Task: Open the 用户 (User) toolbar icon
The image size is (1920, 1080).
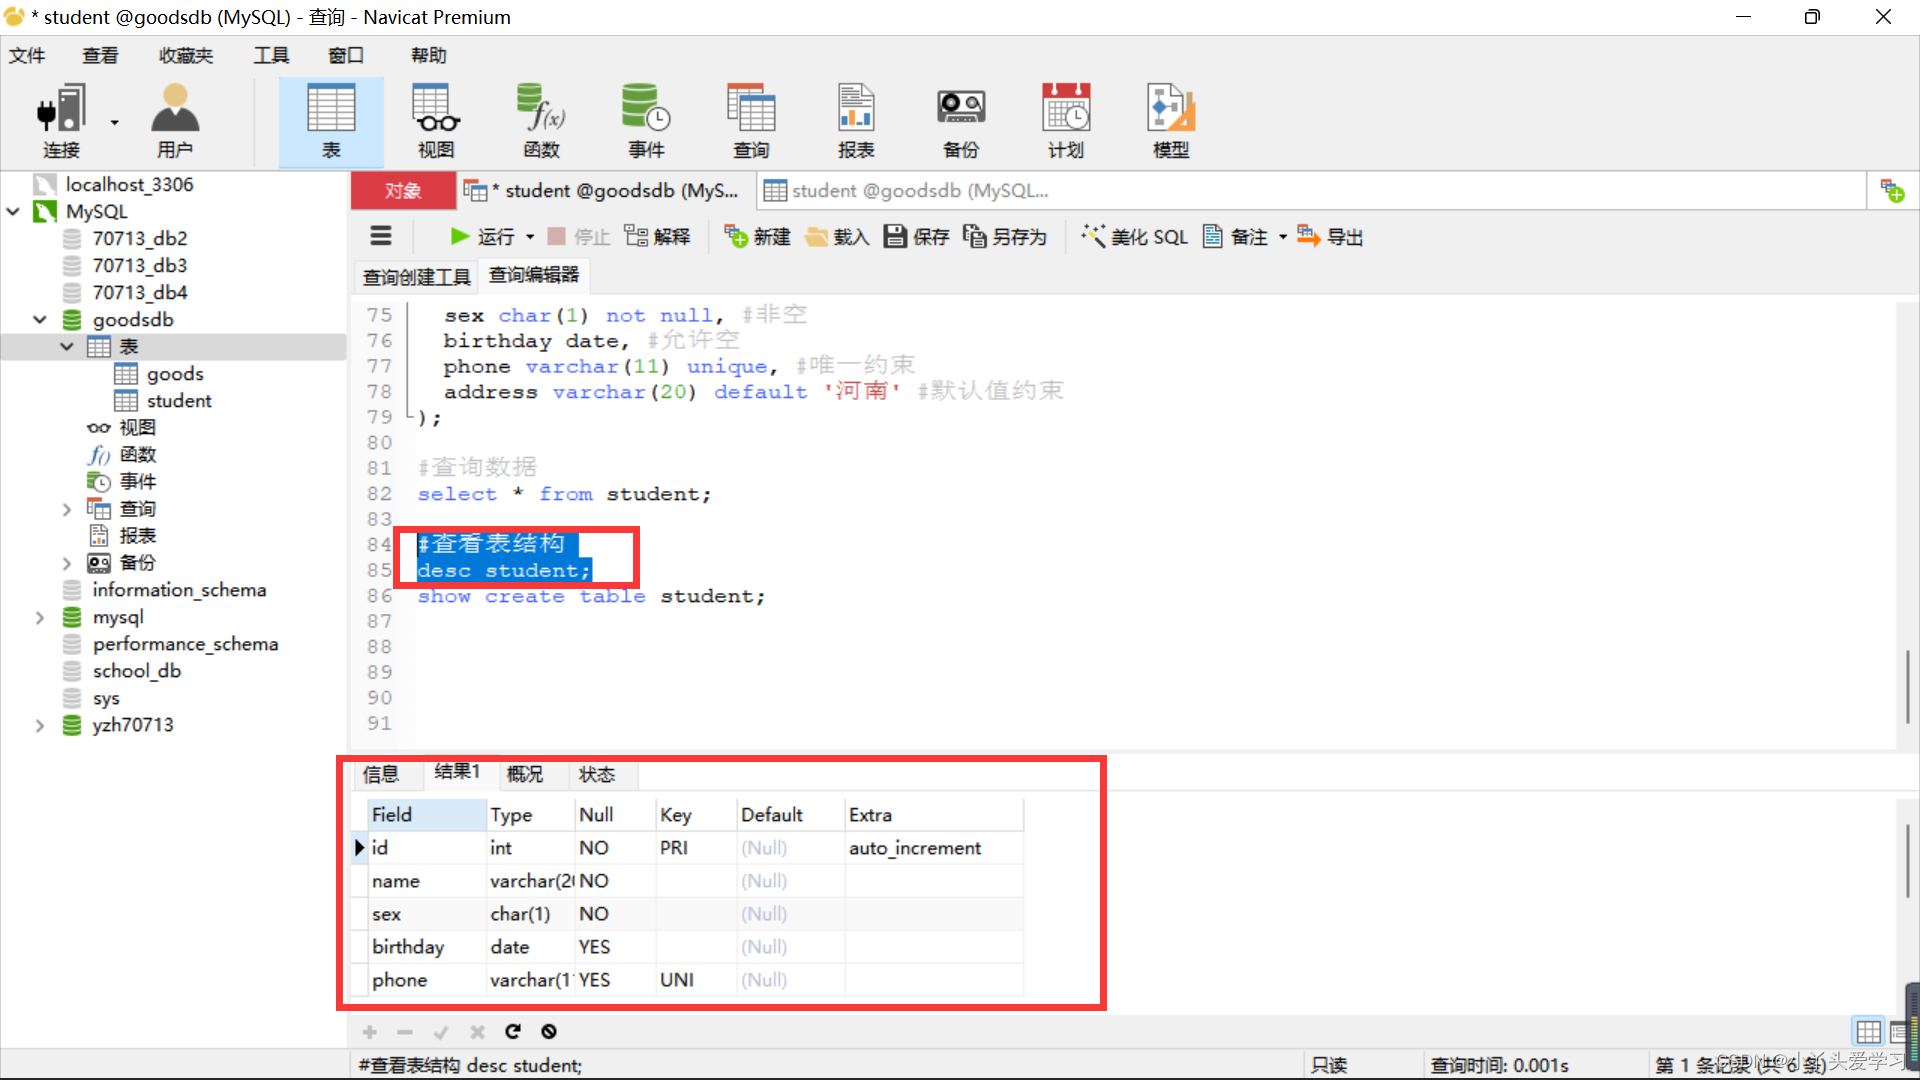Action: click(175, 121)
